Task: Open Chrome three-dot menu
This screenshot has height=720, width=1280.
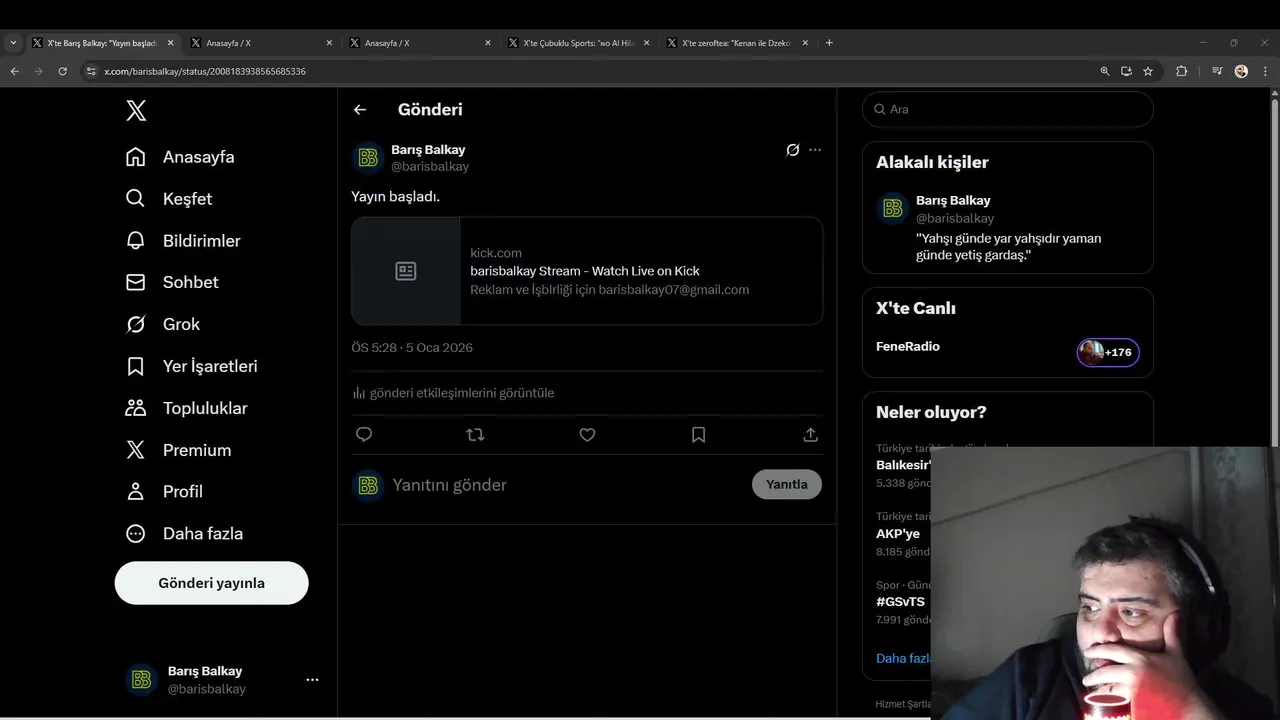Action: pos(1266,71)
